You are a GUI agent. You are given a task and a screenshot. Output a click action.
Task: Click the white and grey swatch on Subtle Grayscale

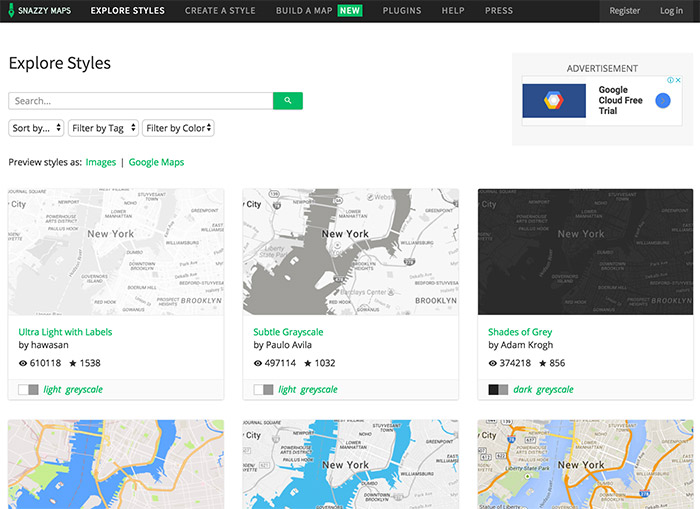point(263,389)
